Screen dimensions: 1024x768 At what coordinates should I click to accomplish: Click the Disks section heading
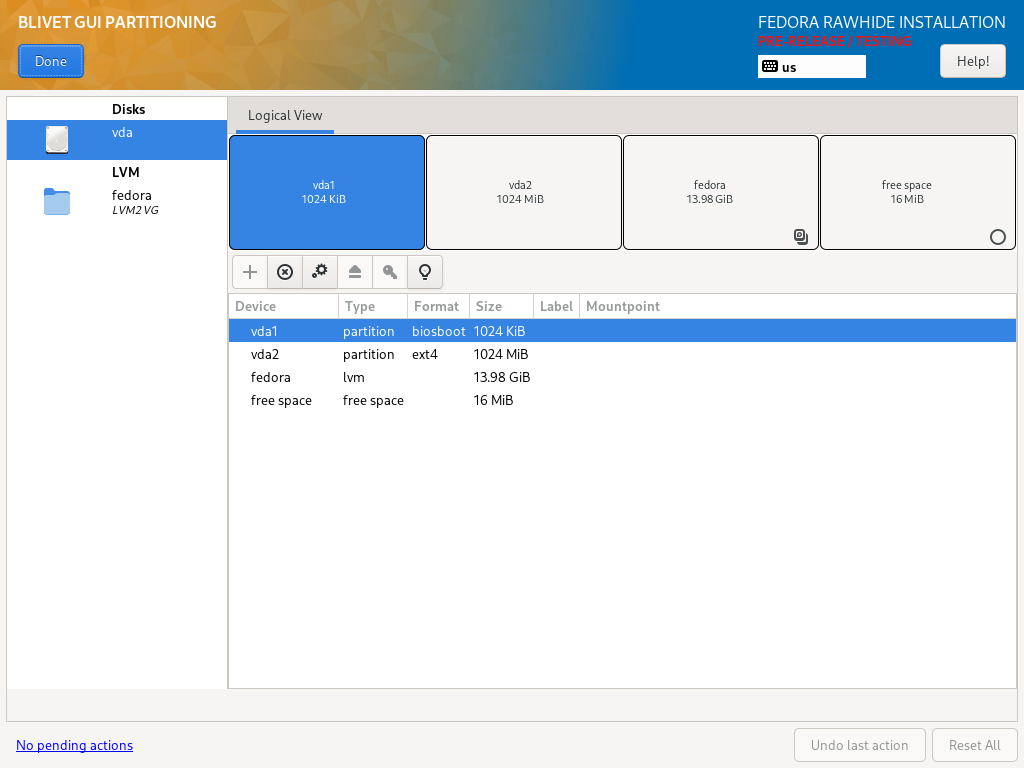(x=129, y=109)
